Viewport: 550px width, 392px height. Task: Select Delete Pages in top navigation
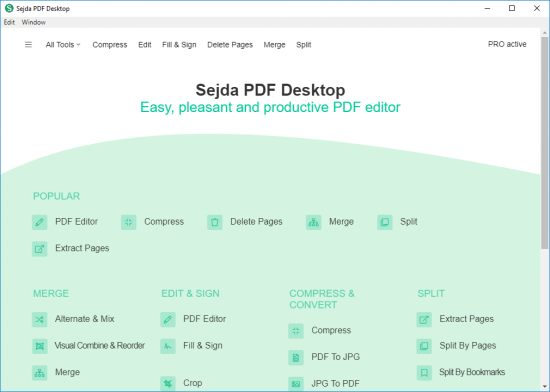pyautogui.click(x=230, y=45)
